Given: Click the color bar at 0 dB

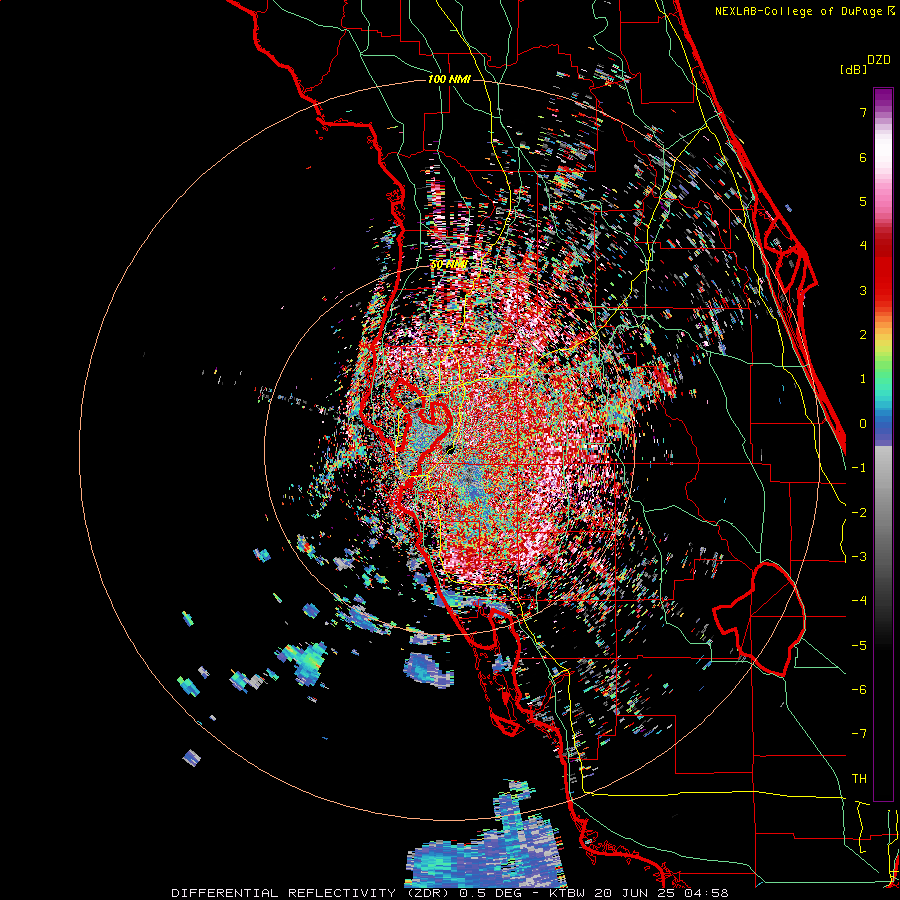Looking at the screenshot, I should (x=883, y=424).
